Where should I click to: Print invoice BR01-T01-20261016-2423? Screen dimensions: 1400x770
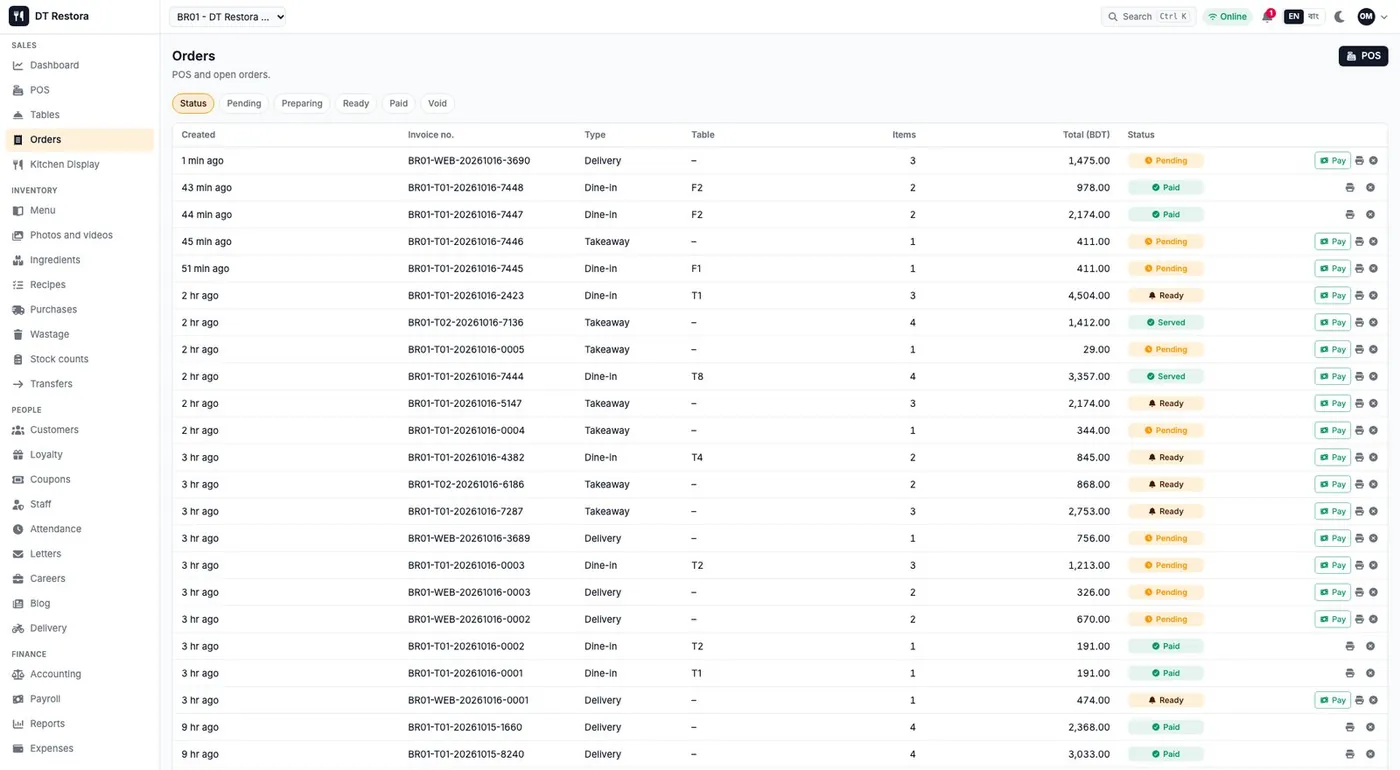coord(1359,296)
